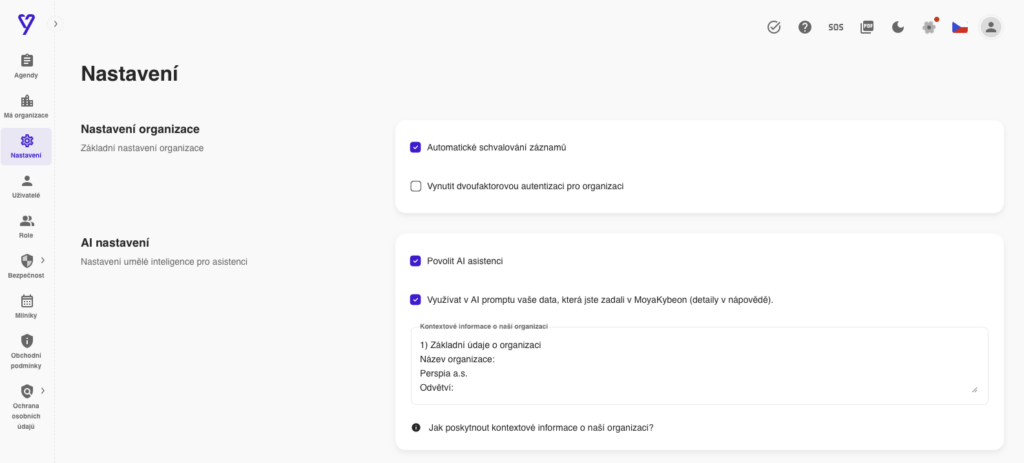
Task: Enable Vynutit dvoufaktorovou autentizaci checkbox
Action: coord(416,186)
